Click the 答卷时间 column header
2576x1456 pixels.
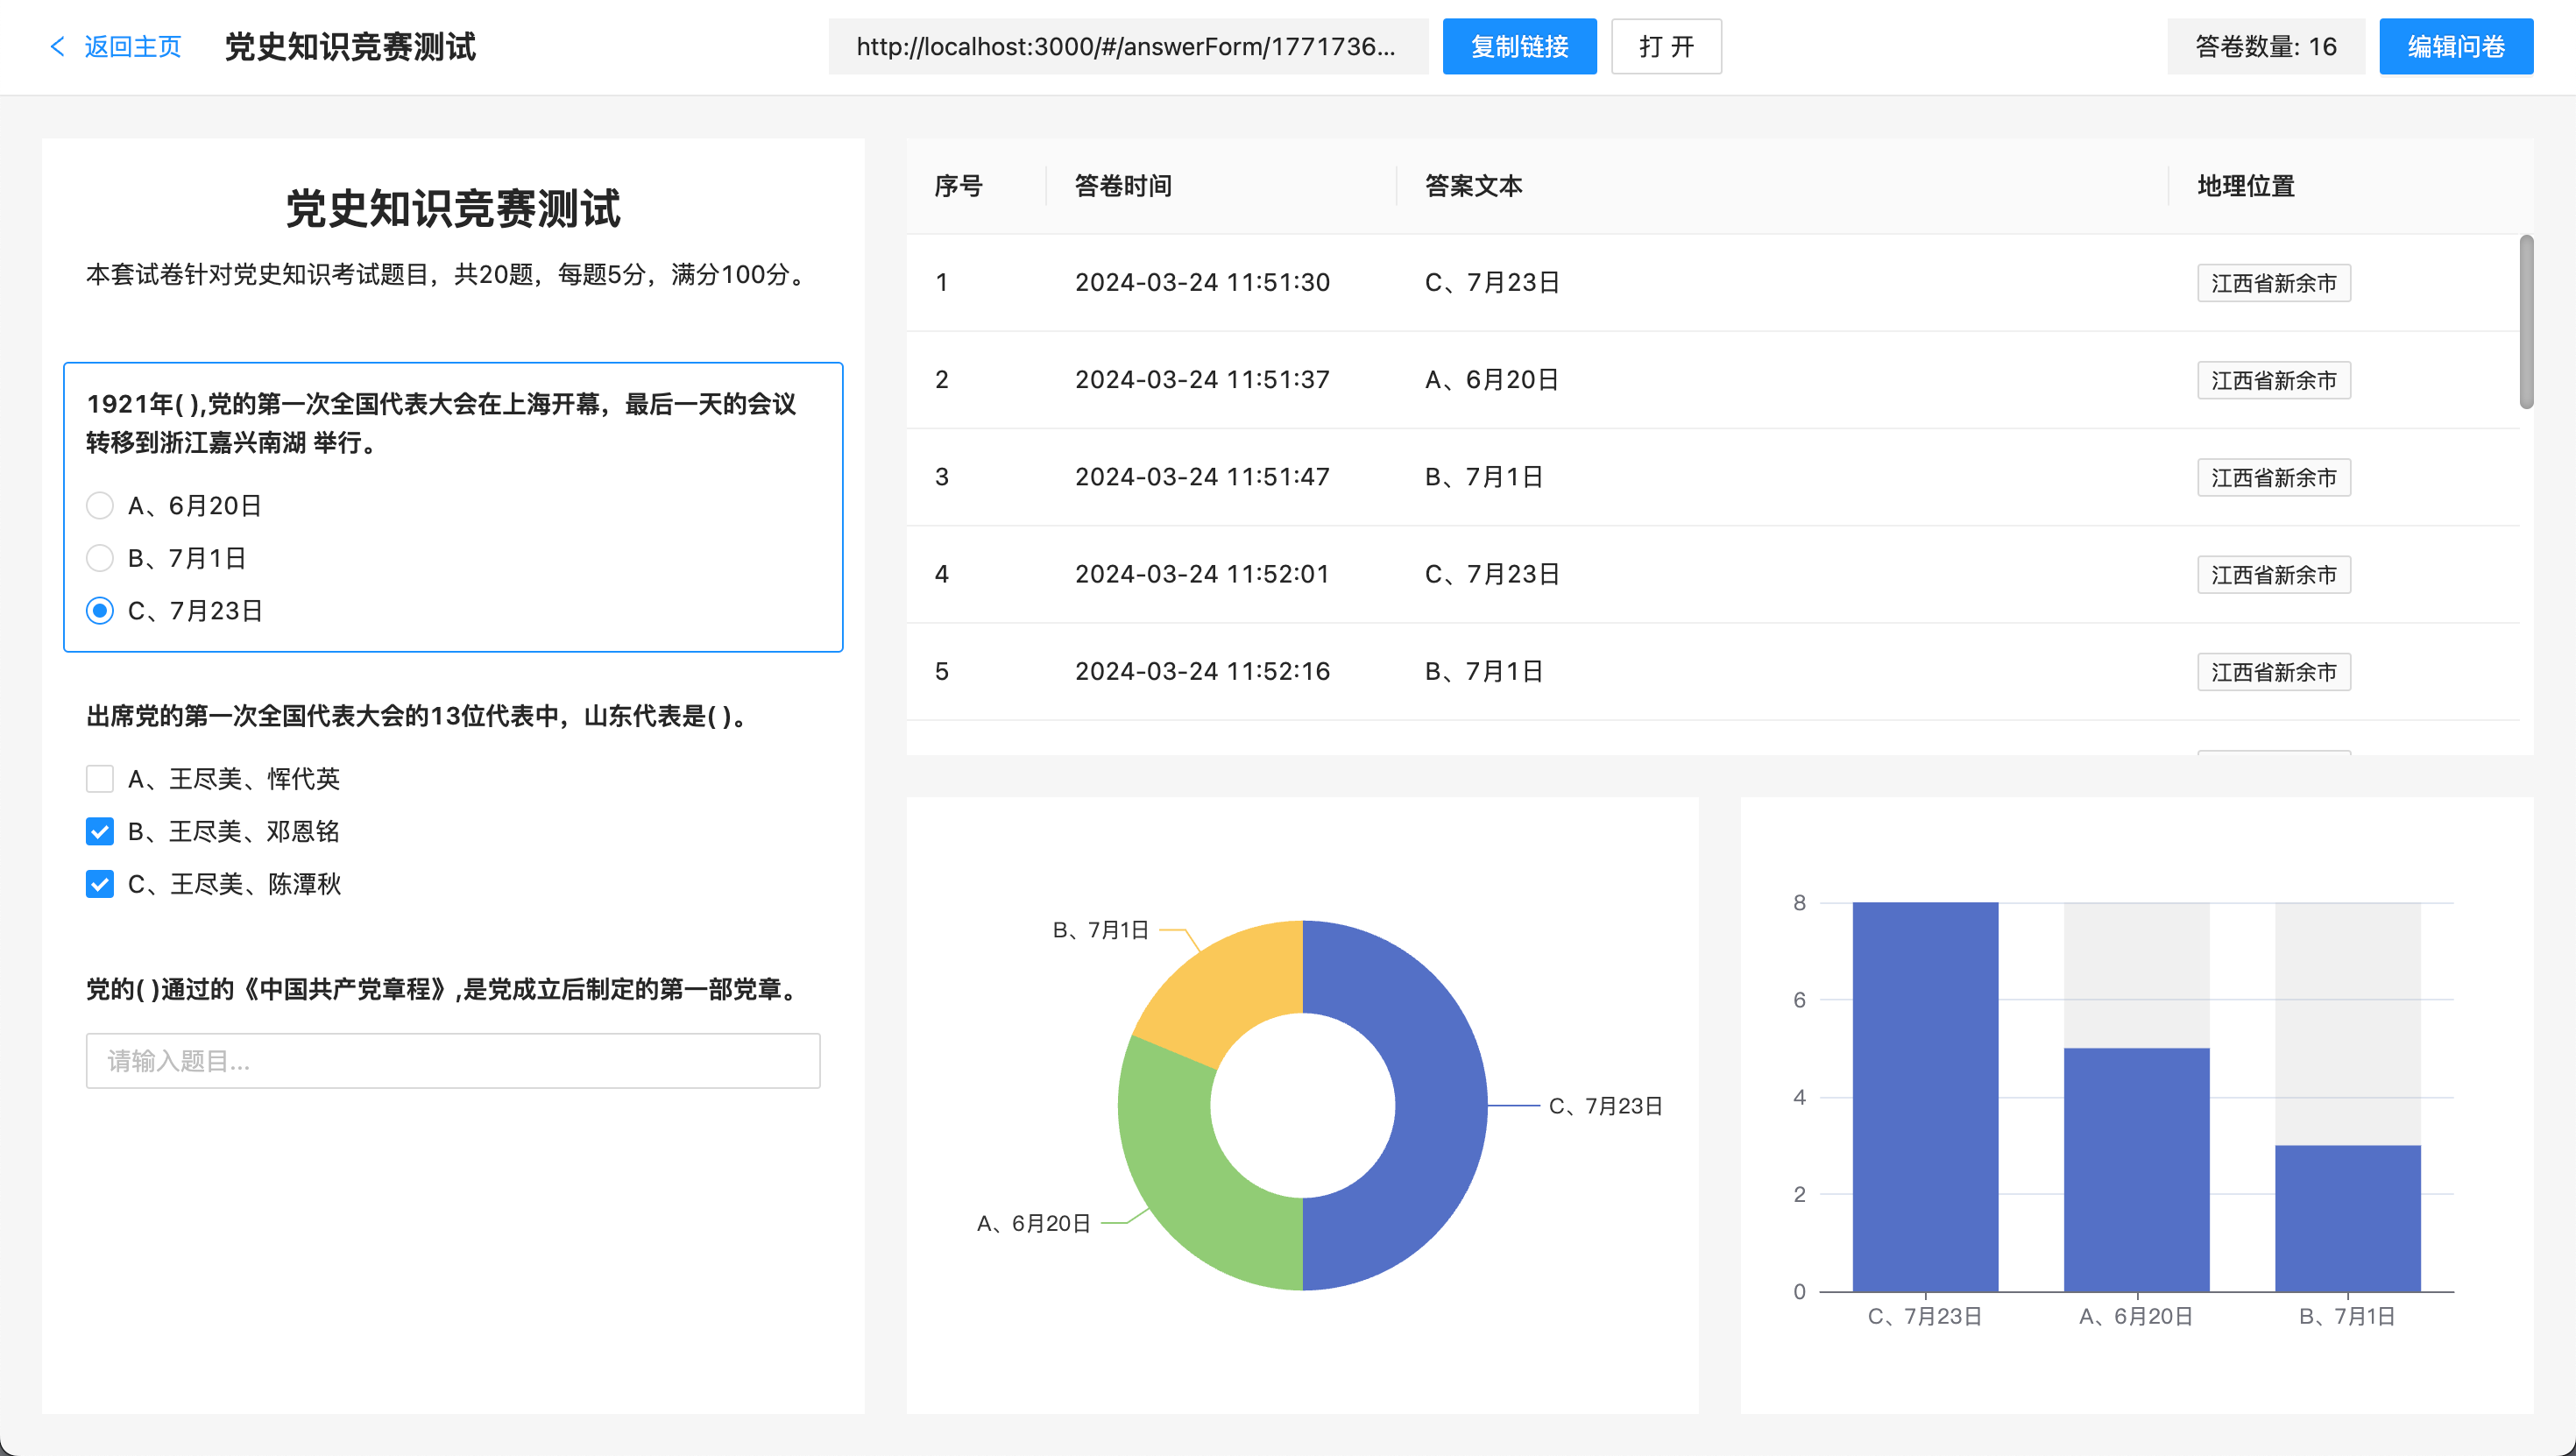click(x=1122, y=186)
